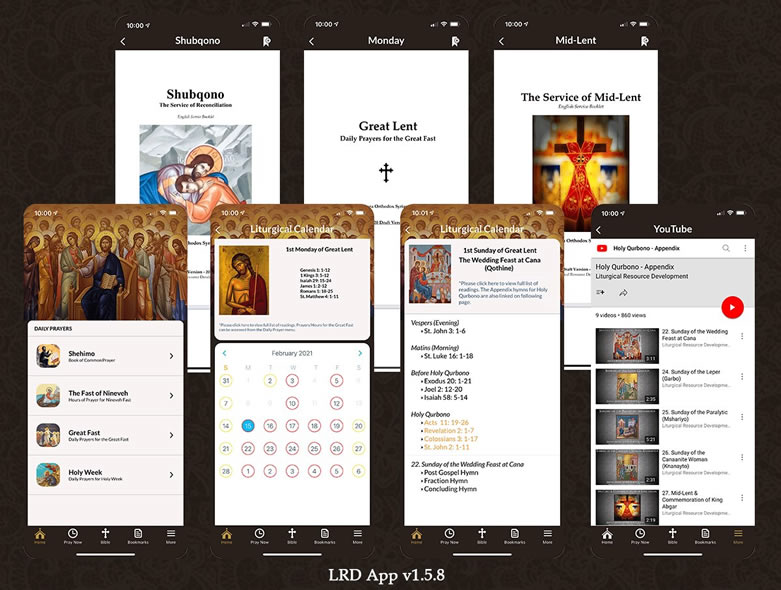The width and height of the screenshot is (781, 590).
Task: Tap back arrow on Shubqono screen
Action: click(x=123, y=41)
